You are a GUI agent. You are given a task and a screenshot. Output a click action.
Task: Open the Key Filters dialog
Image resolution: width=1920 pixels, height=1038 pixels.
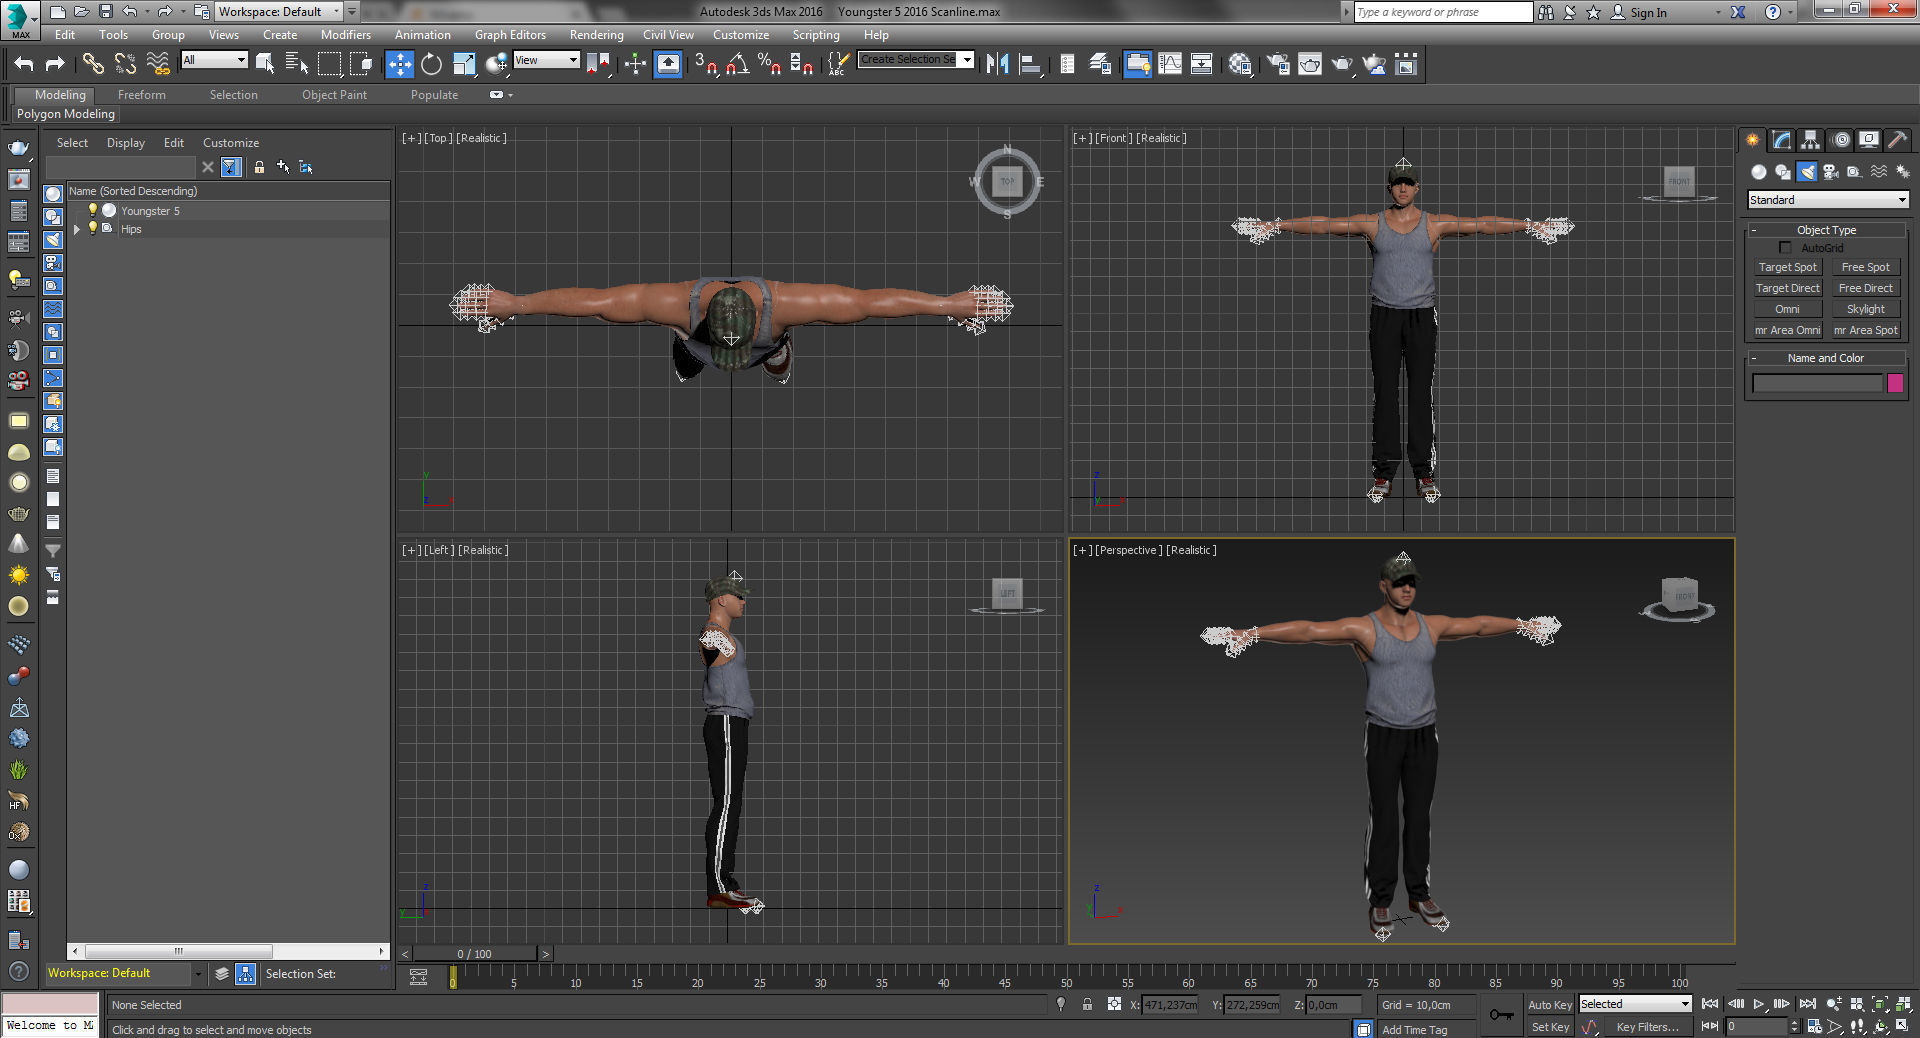1646,1027
